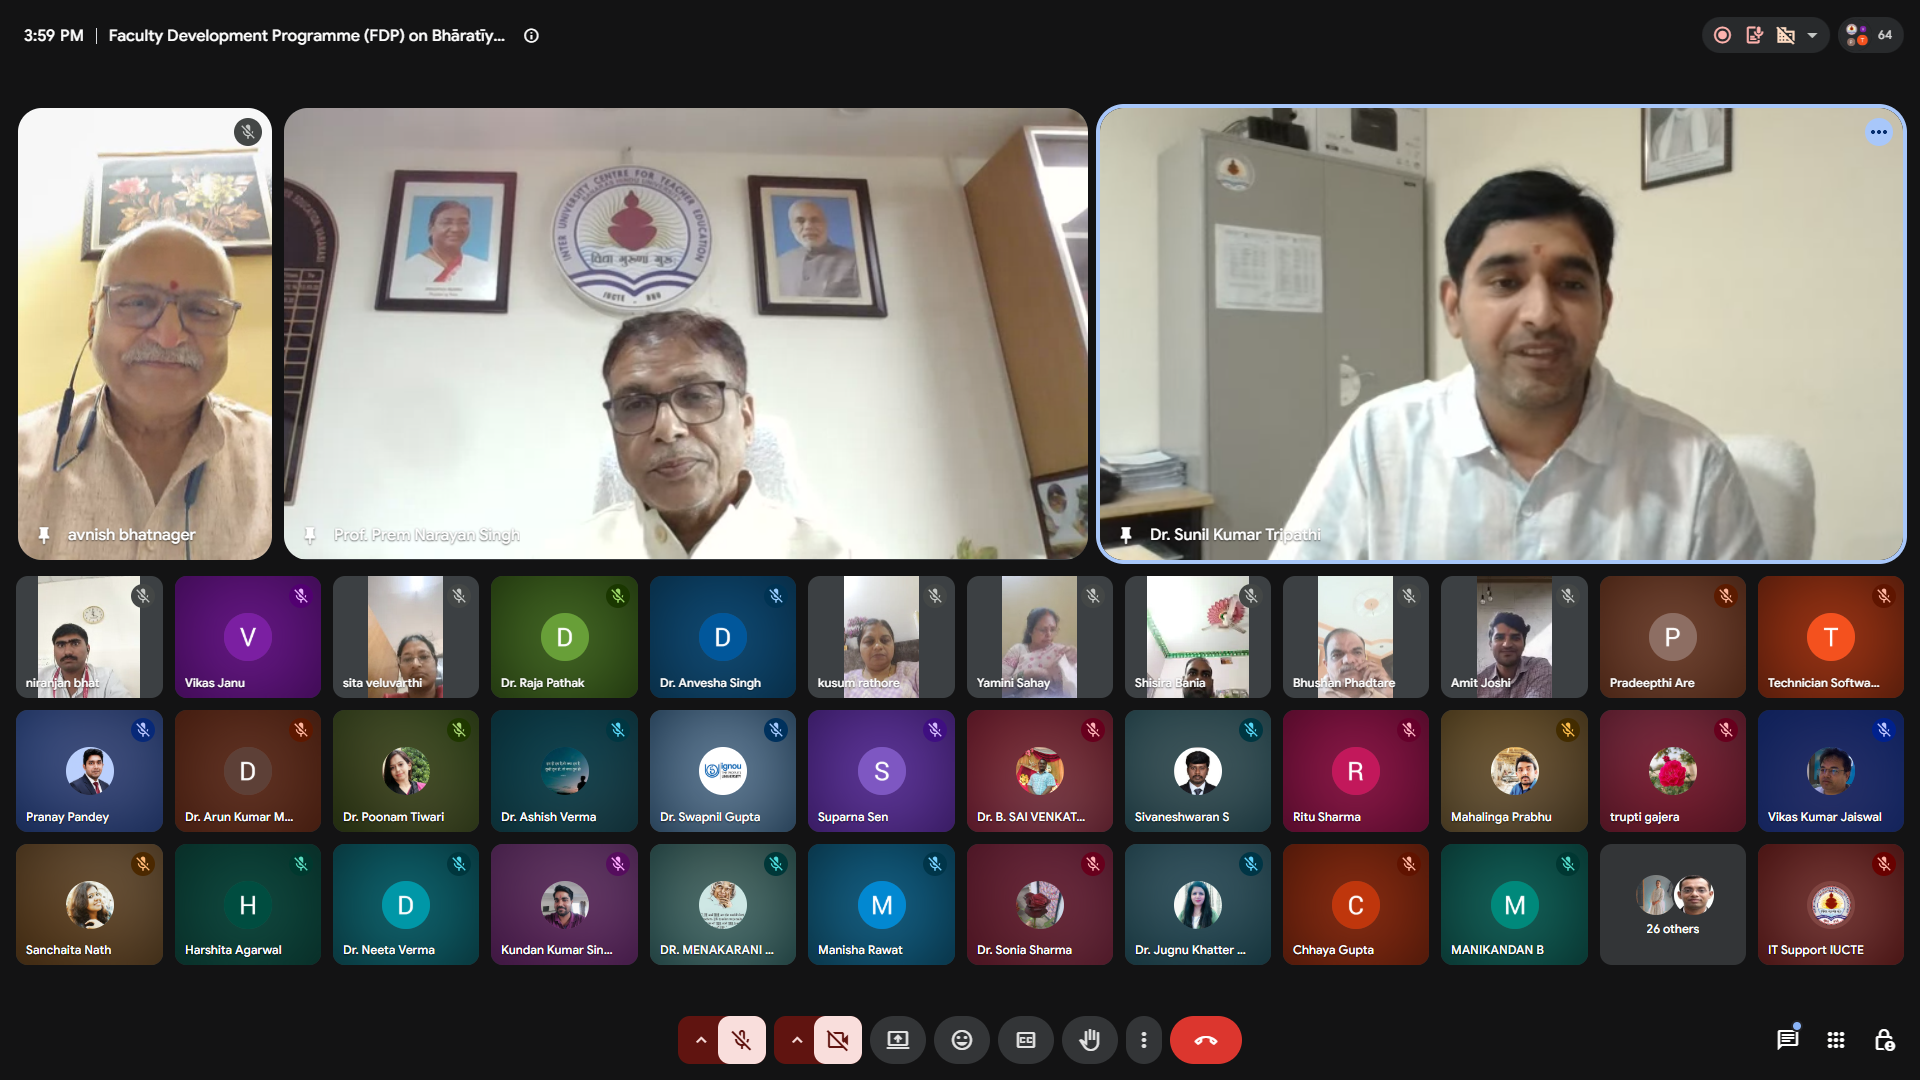Expand audio settings chevron beside microphone
This screenshot has height=1080, width=1920.
click(700, 1040)
